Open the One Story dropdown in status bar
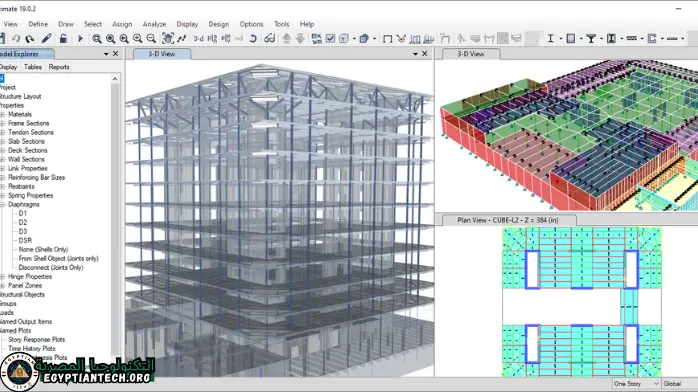The image size is (698, 392). [636, 384]
